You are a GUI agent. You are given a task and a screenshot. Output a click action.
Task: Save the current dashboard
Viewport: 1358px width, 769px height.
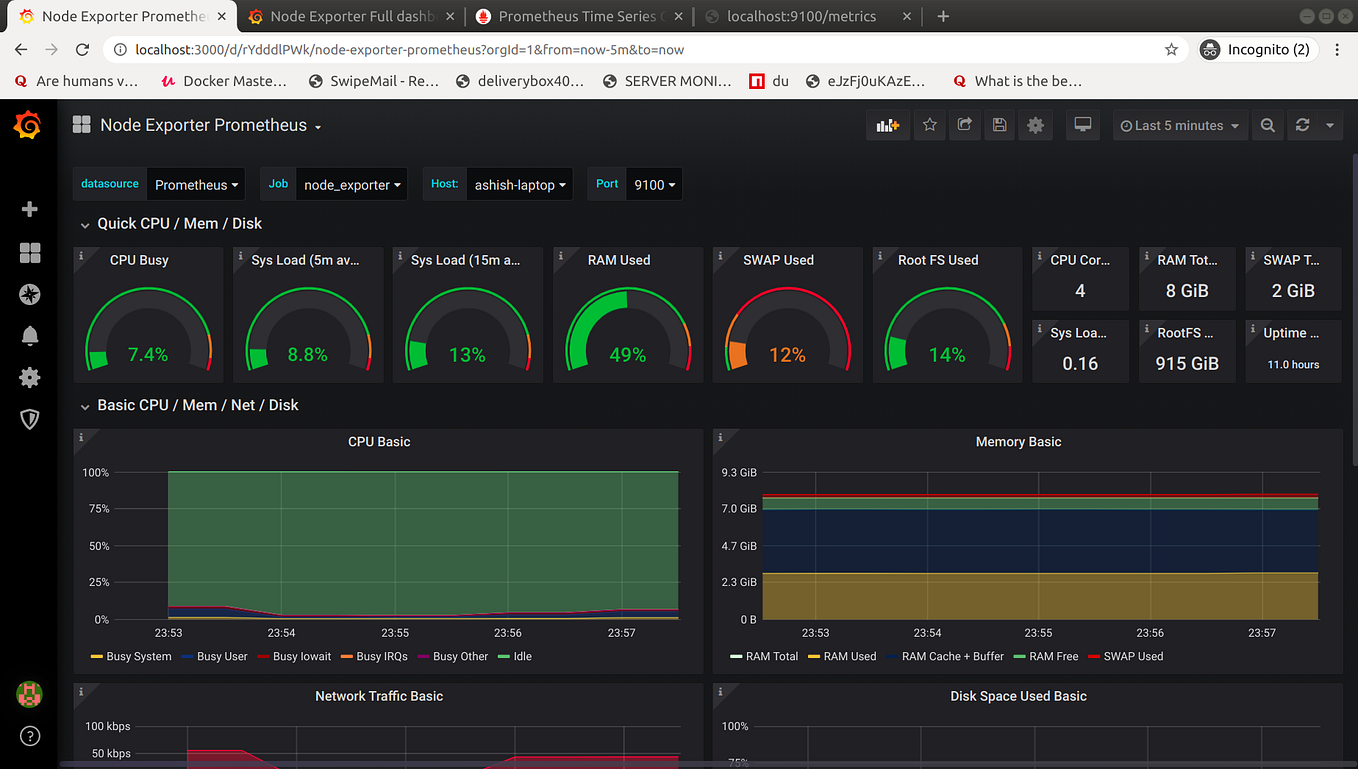pos(999,125)
